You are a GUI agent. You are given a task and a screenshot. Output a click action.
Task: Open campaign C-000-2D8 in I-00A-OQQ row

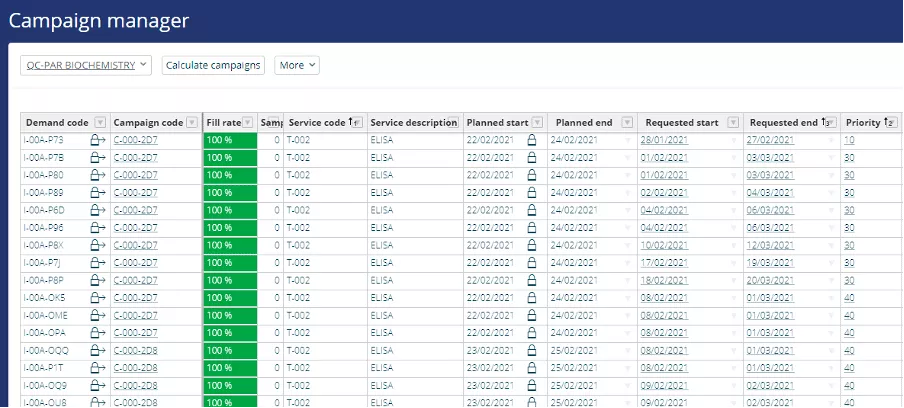(135, 351)
